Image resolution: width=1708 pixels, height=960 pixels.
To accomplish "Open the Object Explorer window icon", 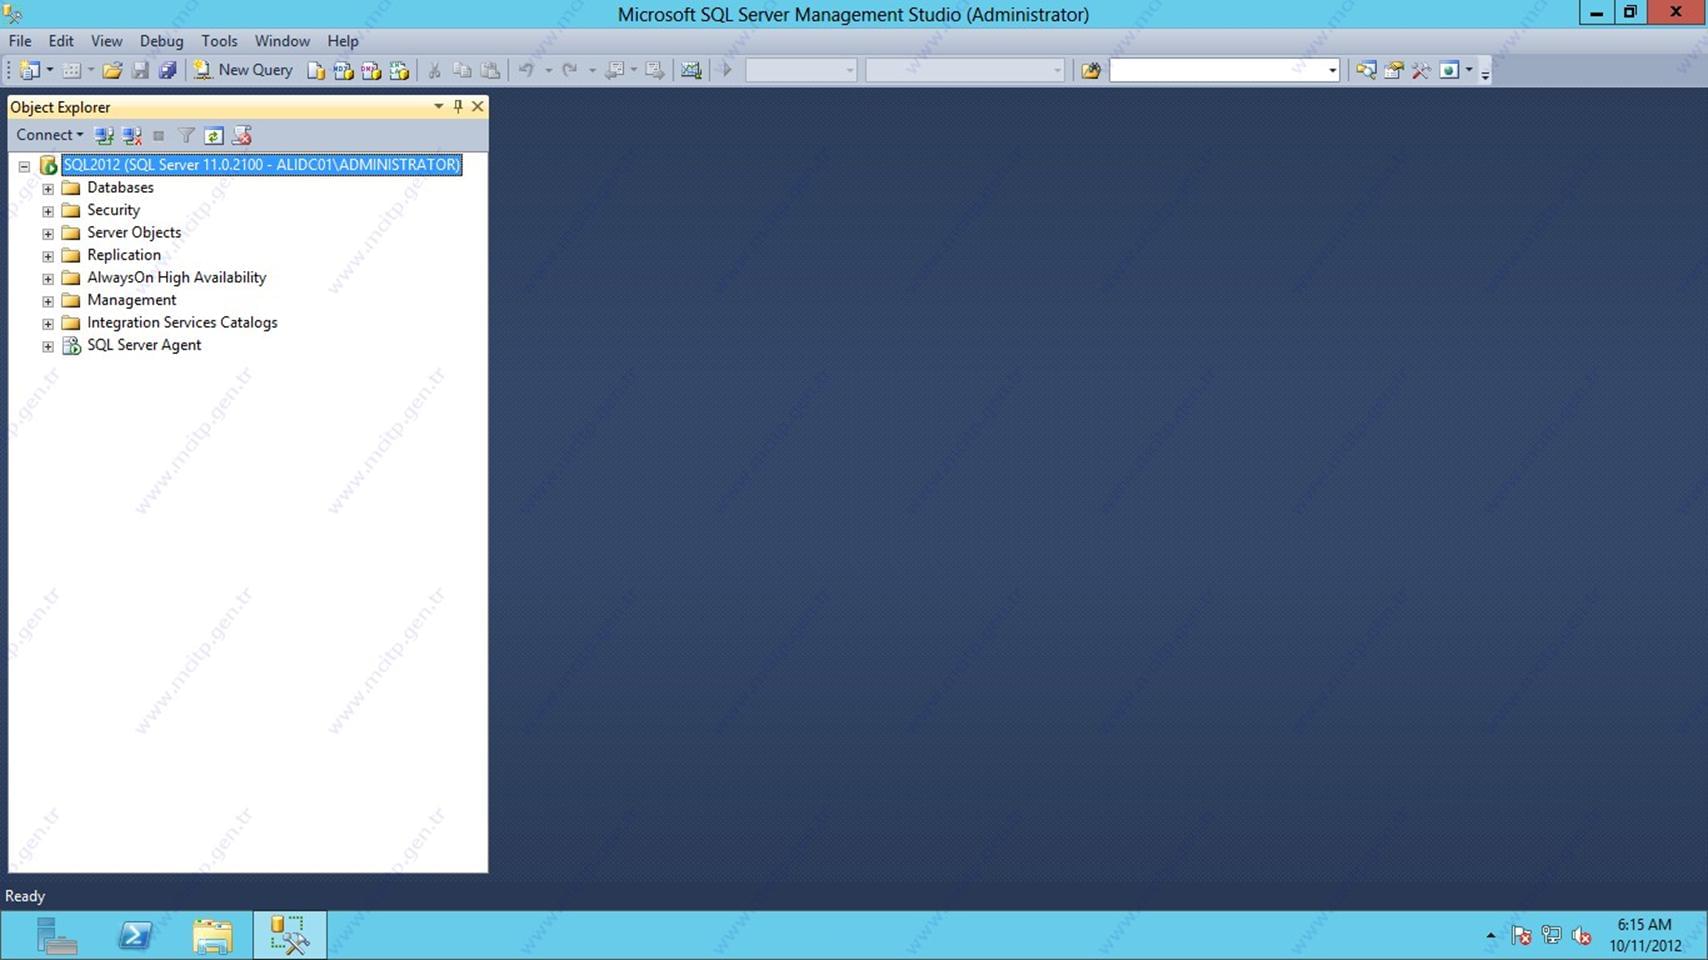I will tap(1366, 70).
